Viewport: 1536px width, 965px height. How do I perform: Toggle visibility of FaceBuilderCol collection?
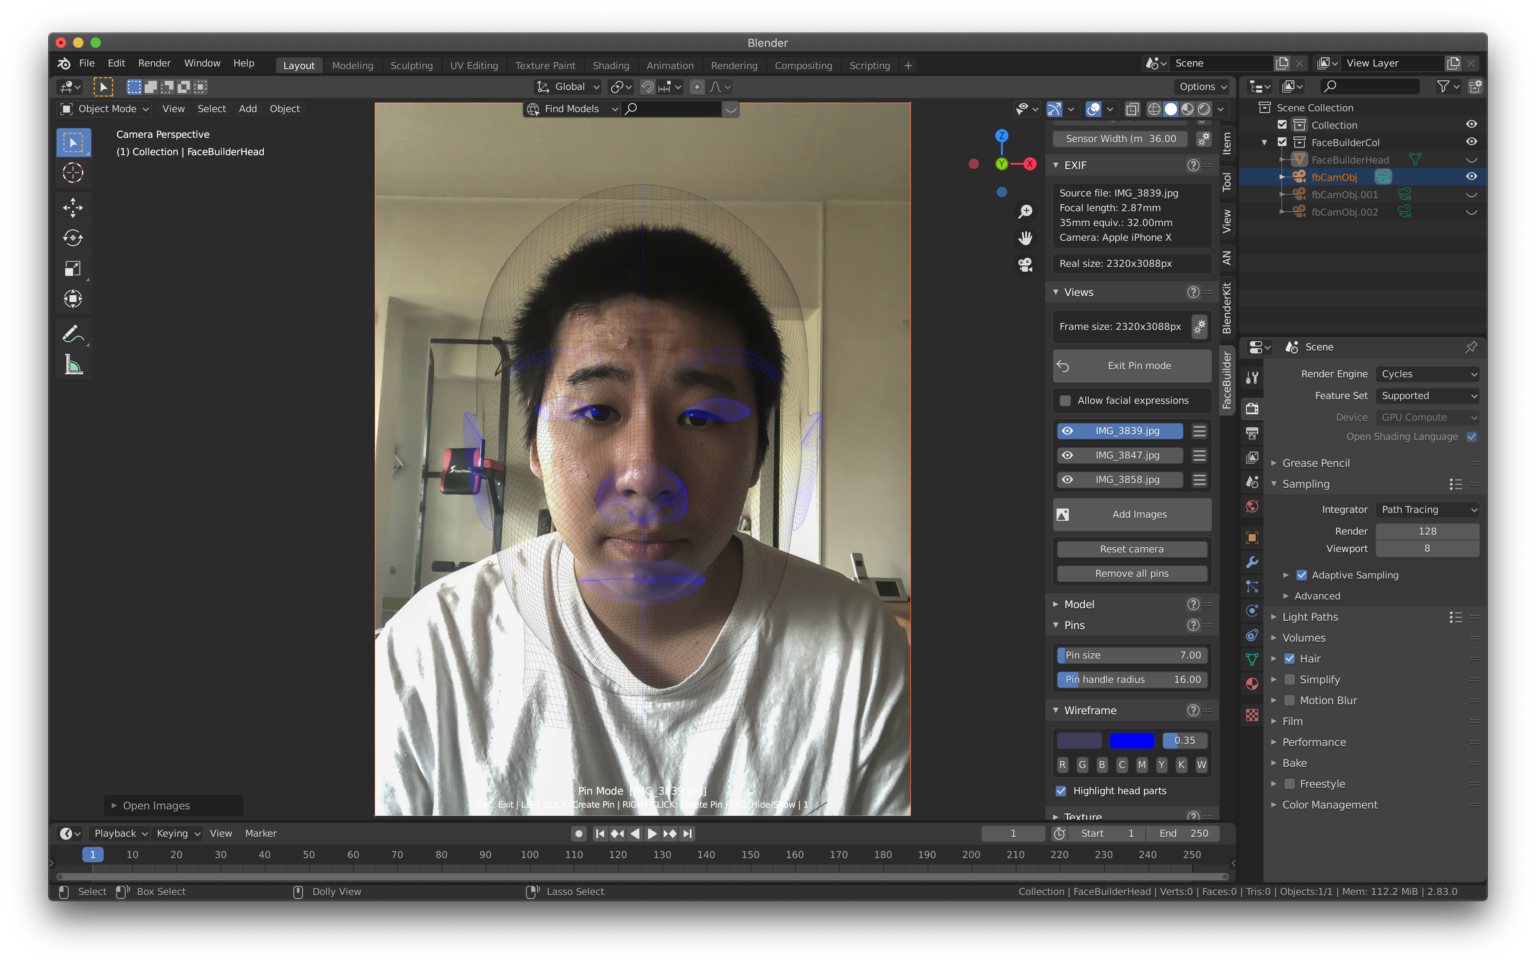(x=1471, y=142)
